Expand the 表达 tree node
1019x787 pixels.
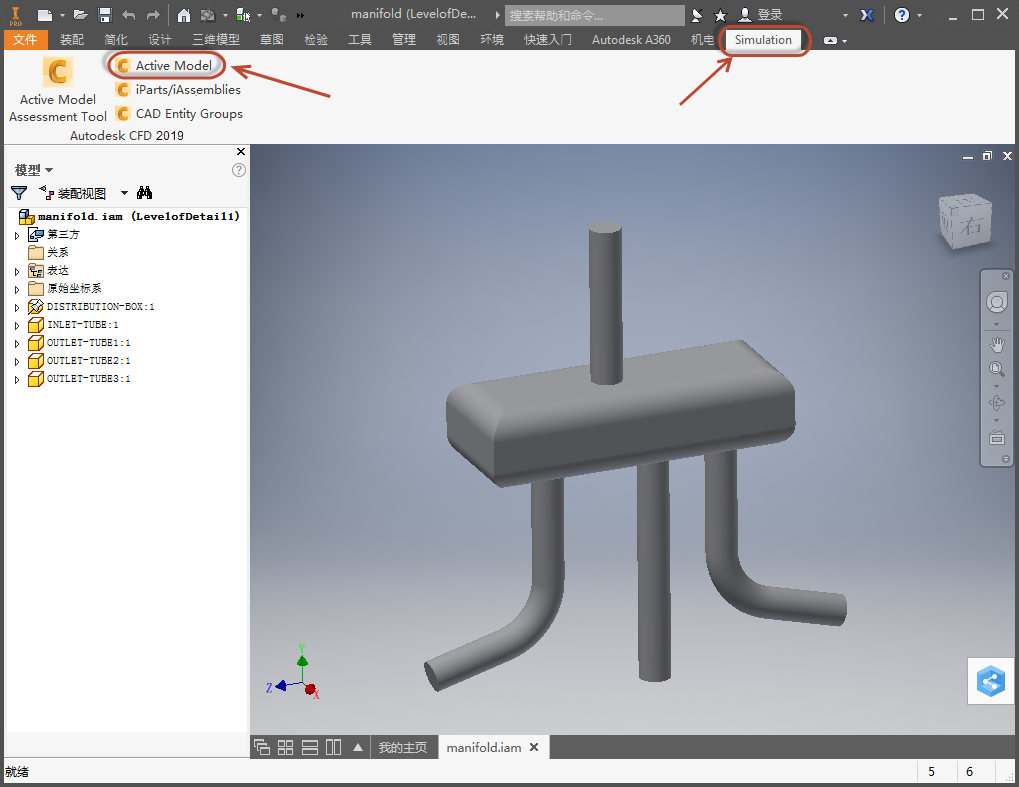17,271
